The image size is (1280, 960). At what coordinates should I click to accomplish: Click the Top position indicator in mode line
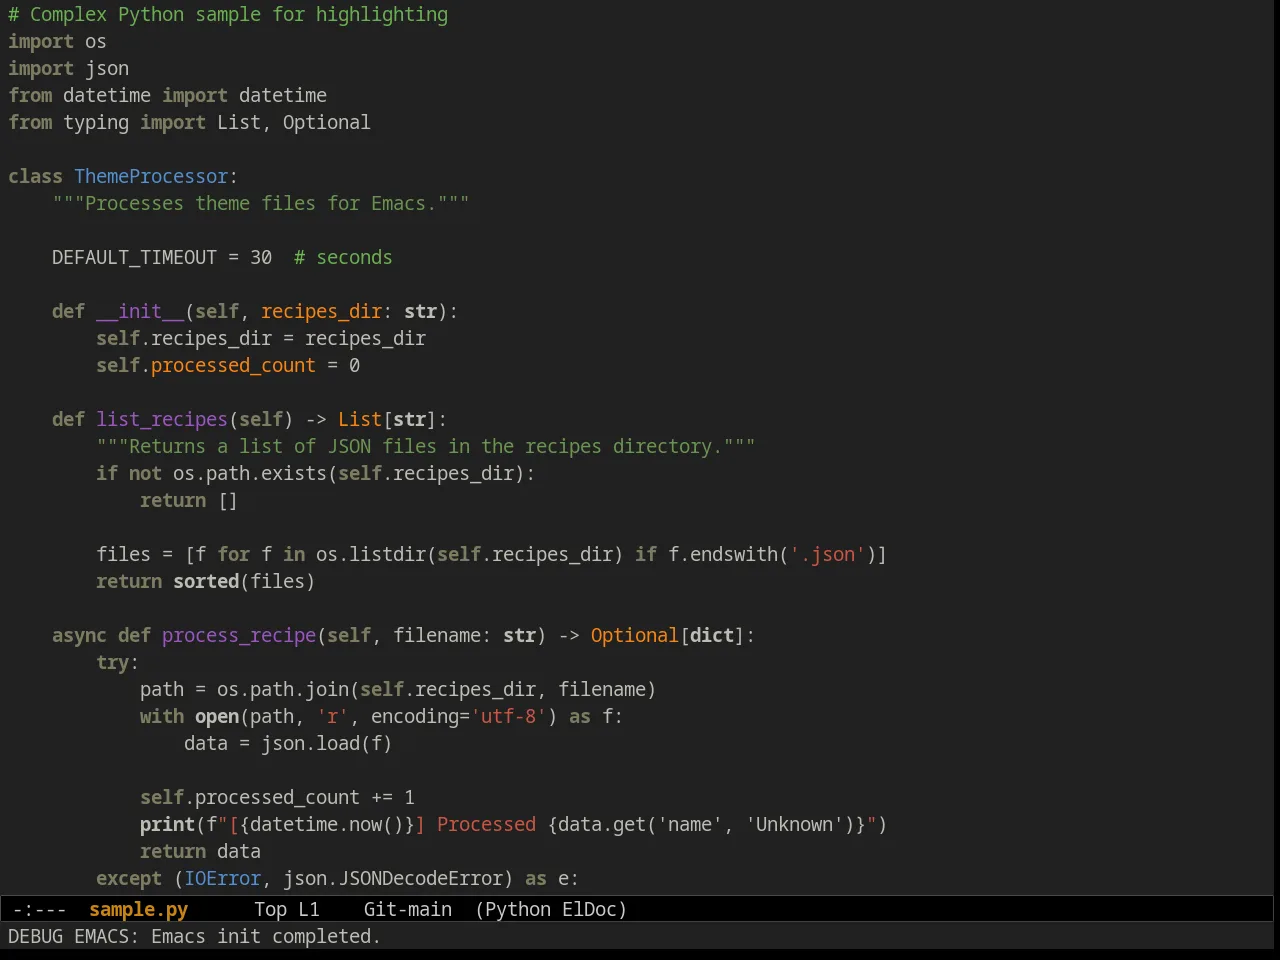[x=270, y=909]
